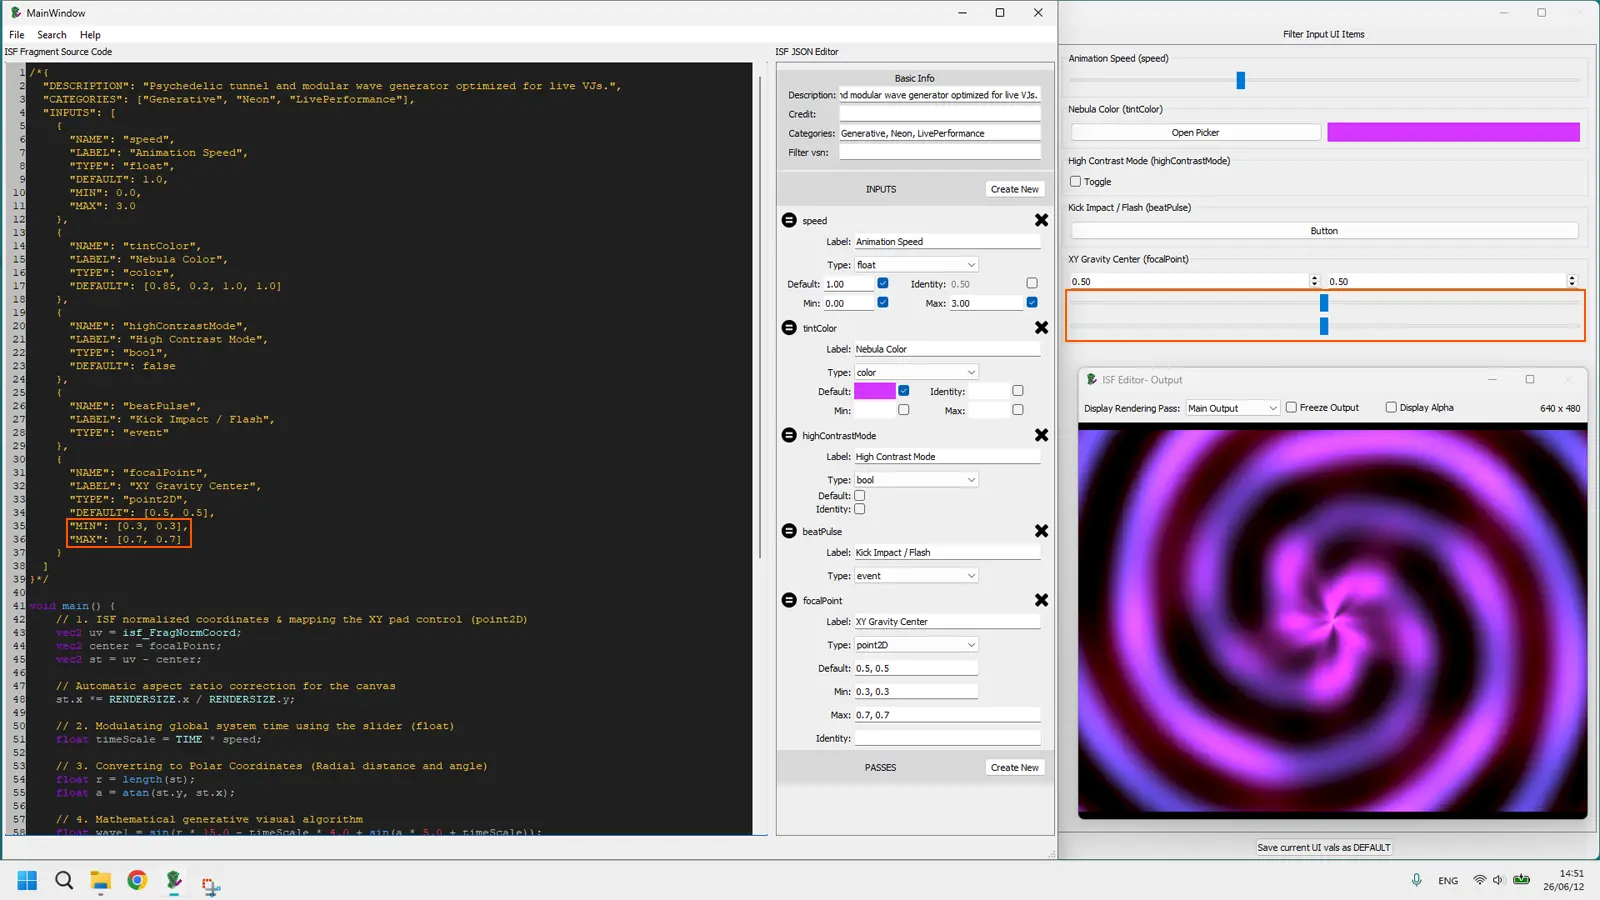Screen dimensions: 1600x900
Task: Click the MainWindow title bar app icon
Action: pyautogui.click(x=15, y=13)
